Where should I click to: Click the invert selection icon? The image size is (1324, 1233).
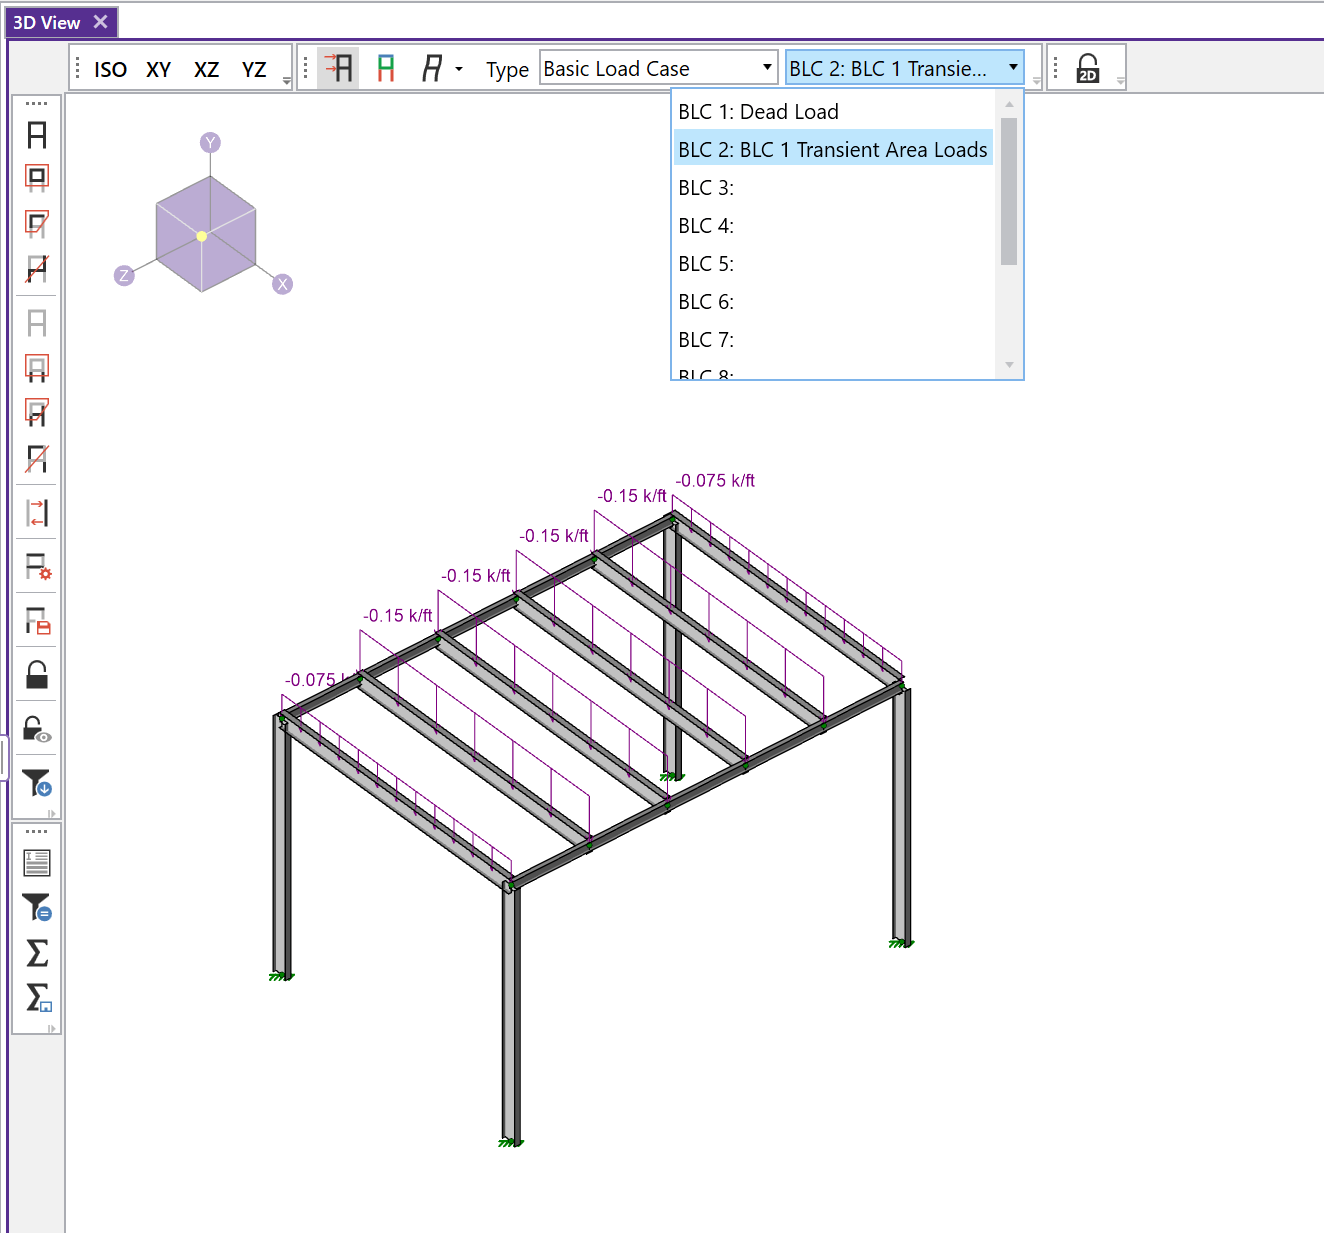36,513
